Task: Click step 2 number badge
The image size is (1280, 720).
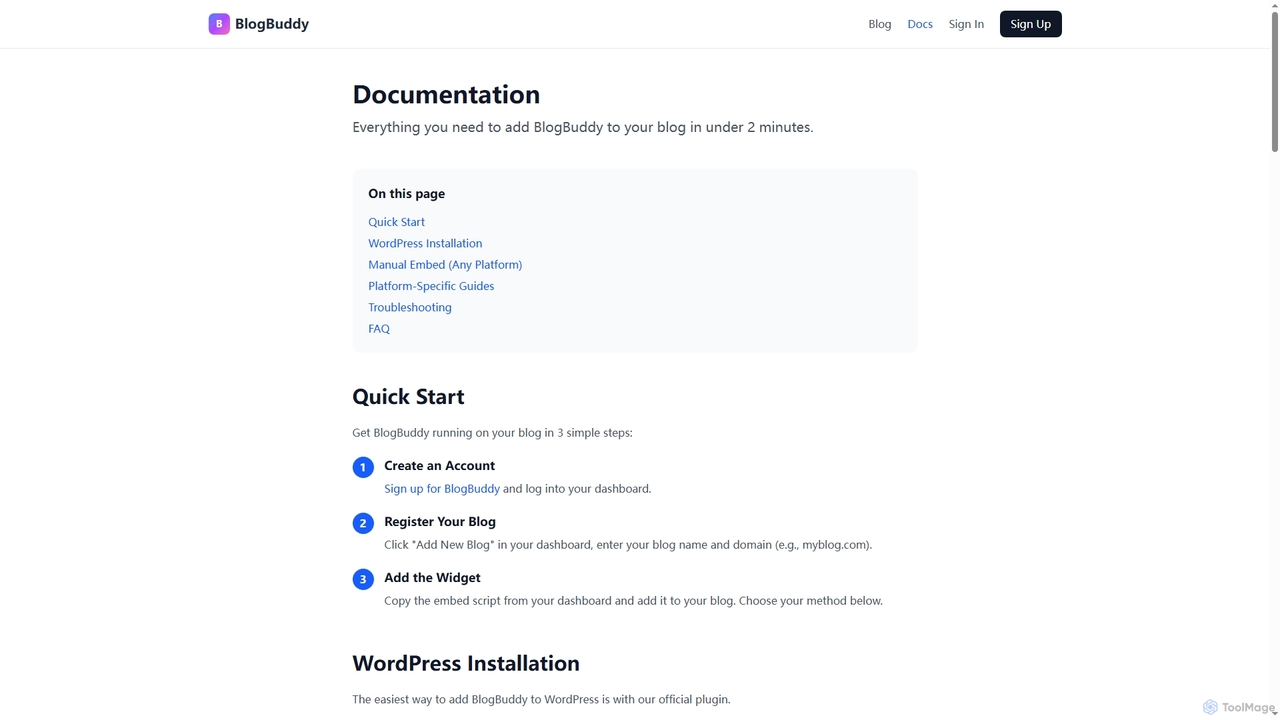Action: (363, 523)
